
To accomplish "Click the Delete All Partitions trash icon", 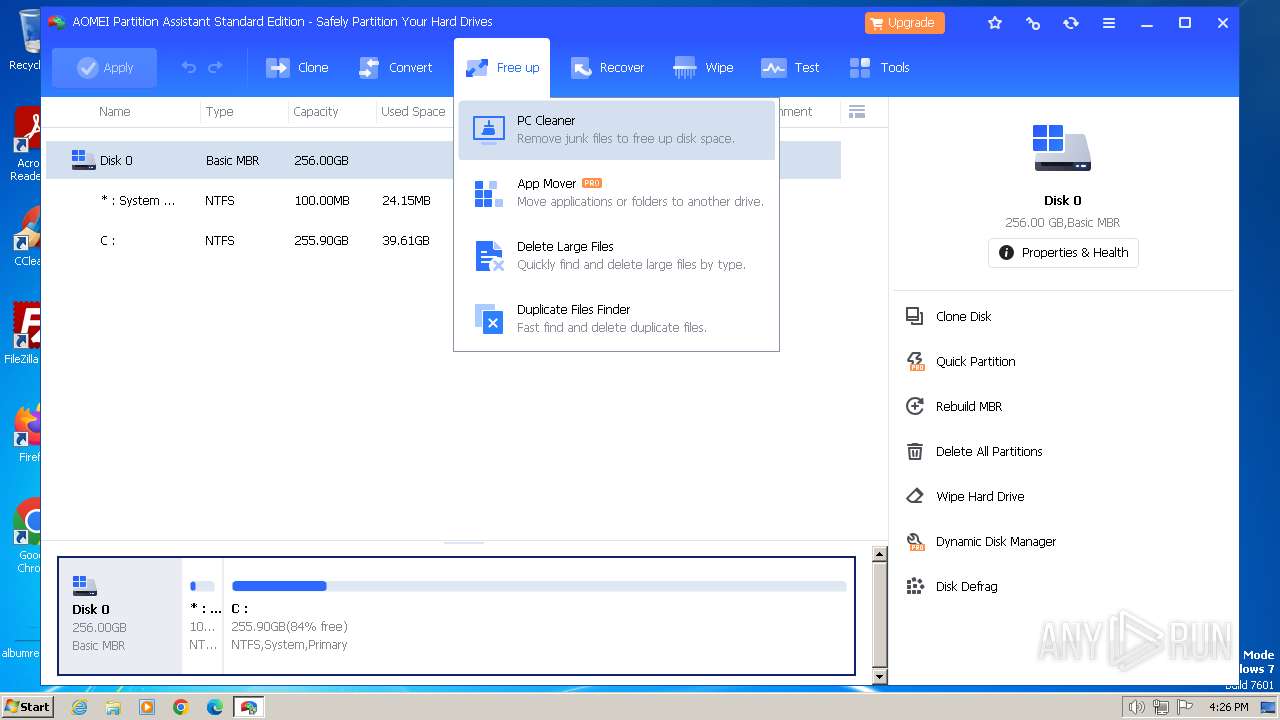I will 914,451.
